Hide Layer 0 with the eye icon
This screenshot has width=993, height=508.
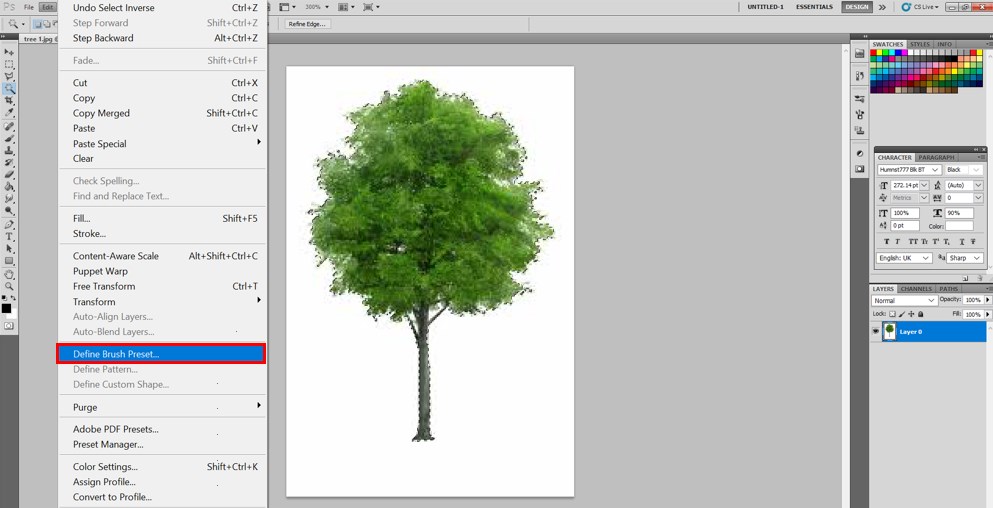click(876, 331)
